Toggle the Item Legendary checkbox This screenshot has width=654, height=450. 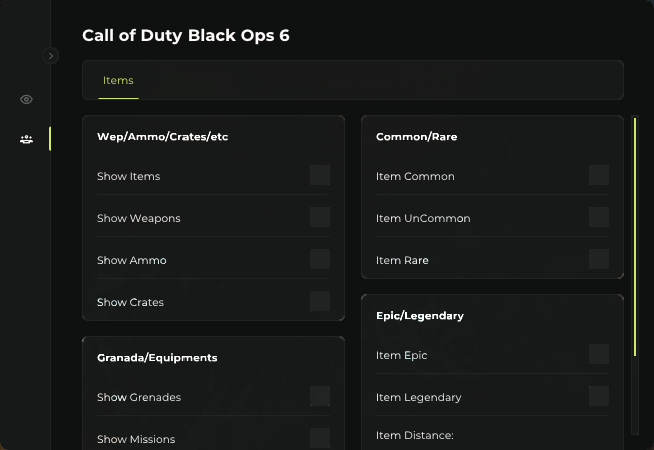[599, 396]
